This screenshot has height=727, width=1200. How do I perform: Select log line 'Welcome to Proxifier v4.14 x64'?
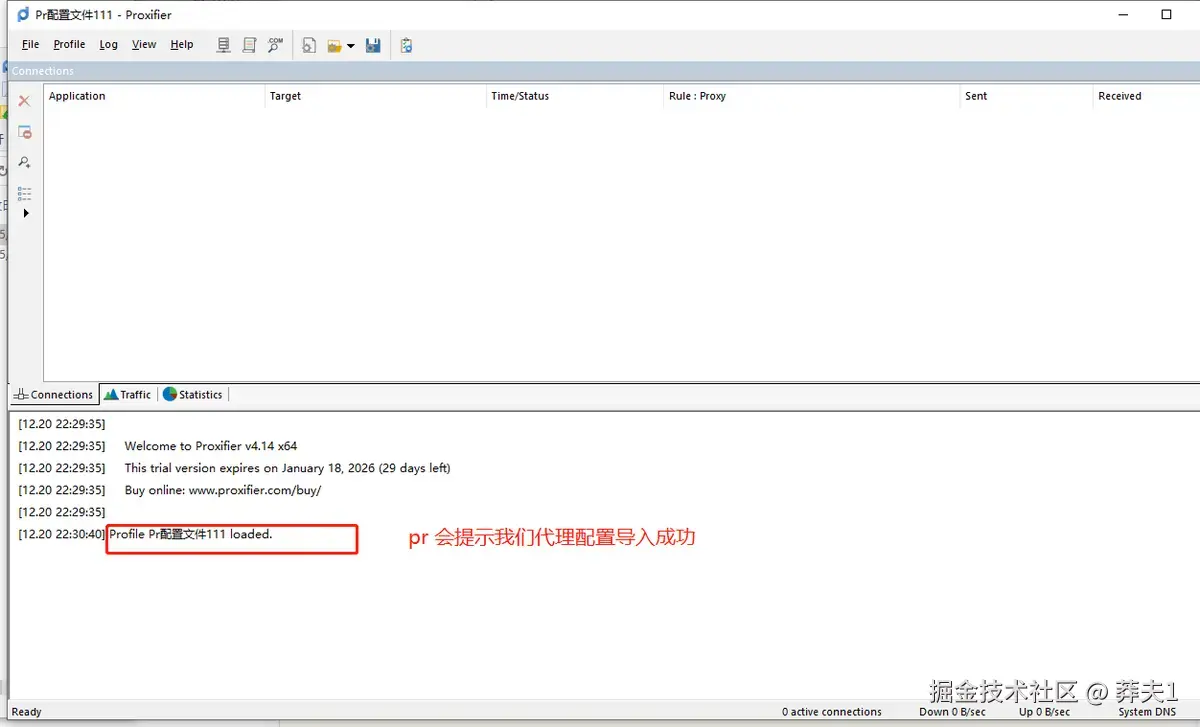(x=211, y=446)
